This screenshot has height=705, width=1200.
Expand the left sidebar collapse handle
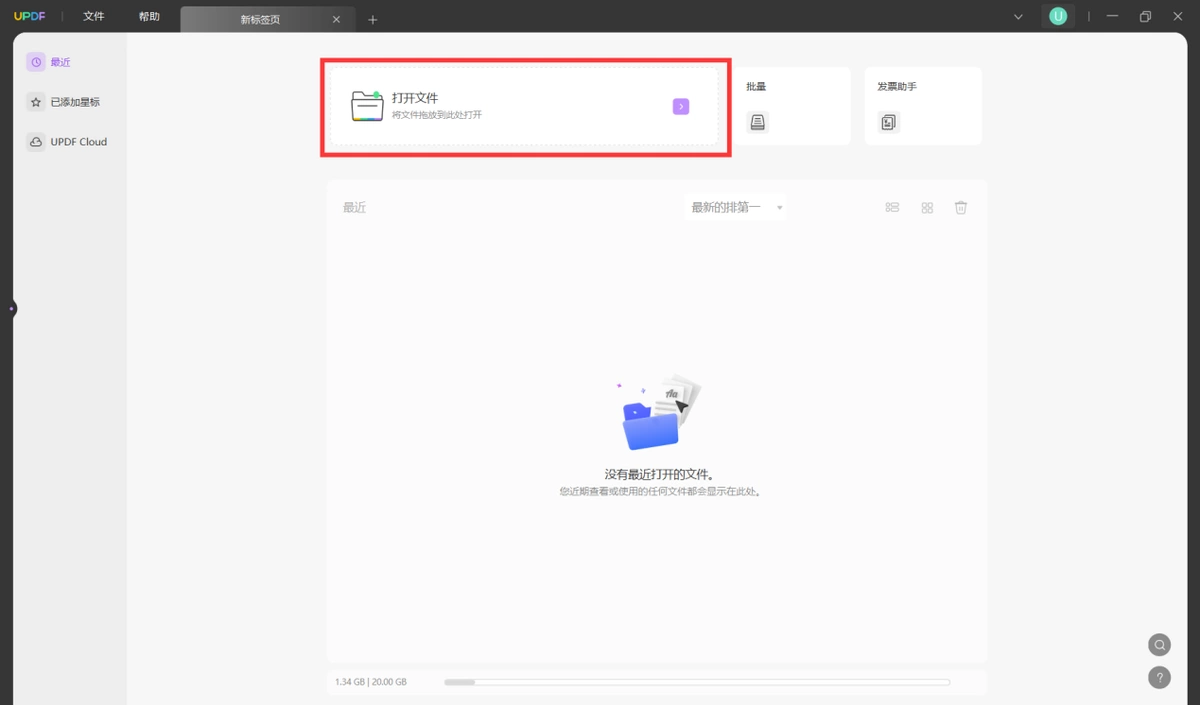pyautogui.click(x=10, y=309)
